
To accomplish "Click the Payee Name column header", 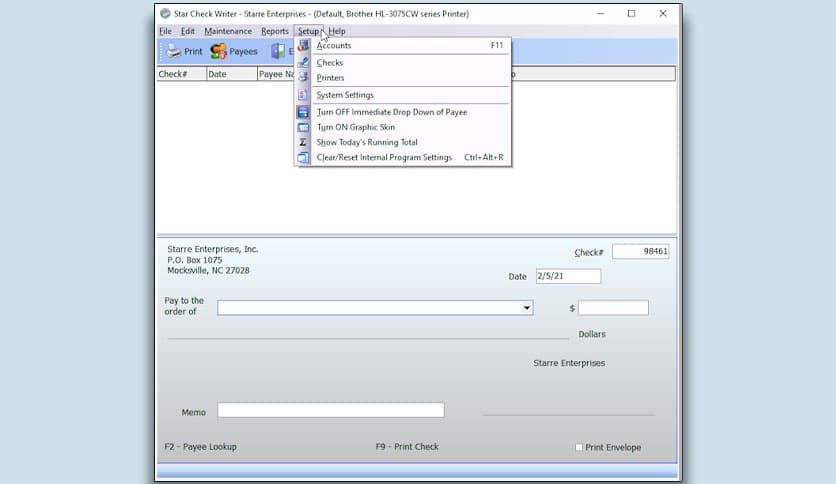I will click(276, 74).
